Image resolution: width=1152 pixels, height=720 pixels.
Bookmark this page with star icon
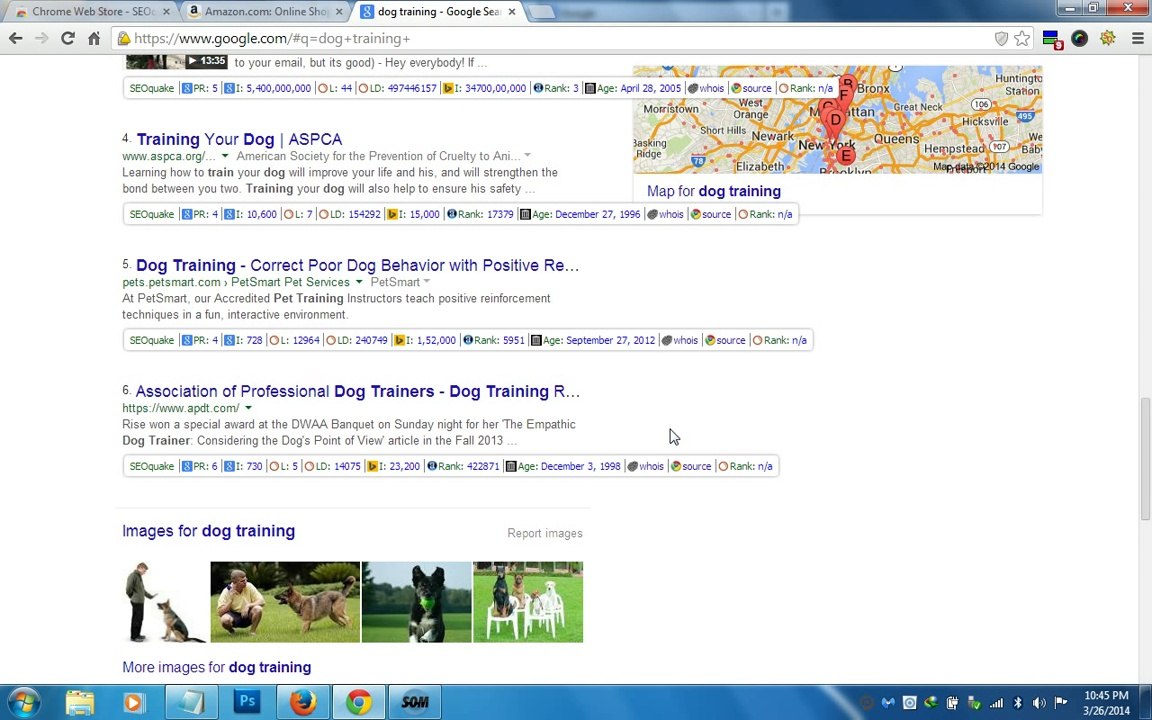[x=1022, y=38]
